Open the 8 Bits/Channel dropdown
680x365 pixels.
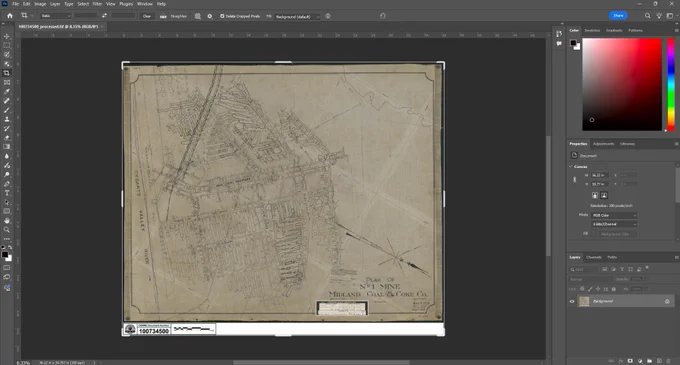click(614, 224)
